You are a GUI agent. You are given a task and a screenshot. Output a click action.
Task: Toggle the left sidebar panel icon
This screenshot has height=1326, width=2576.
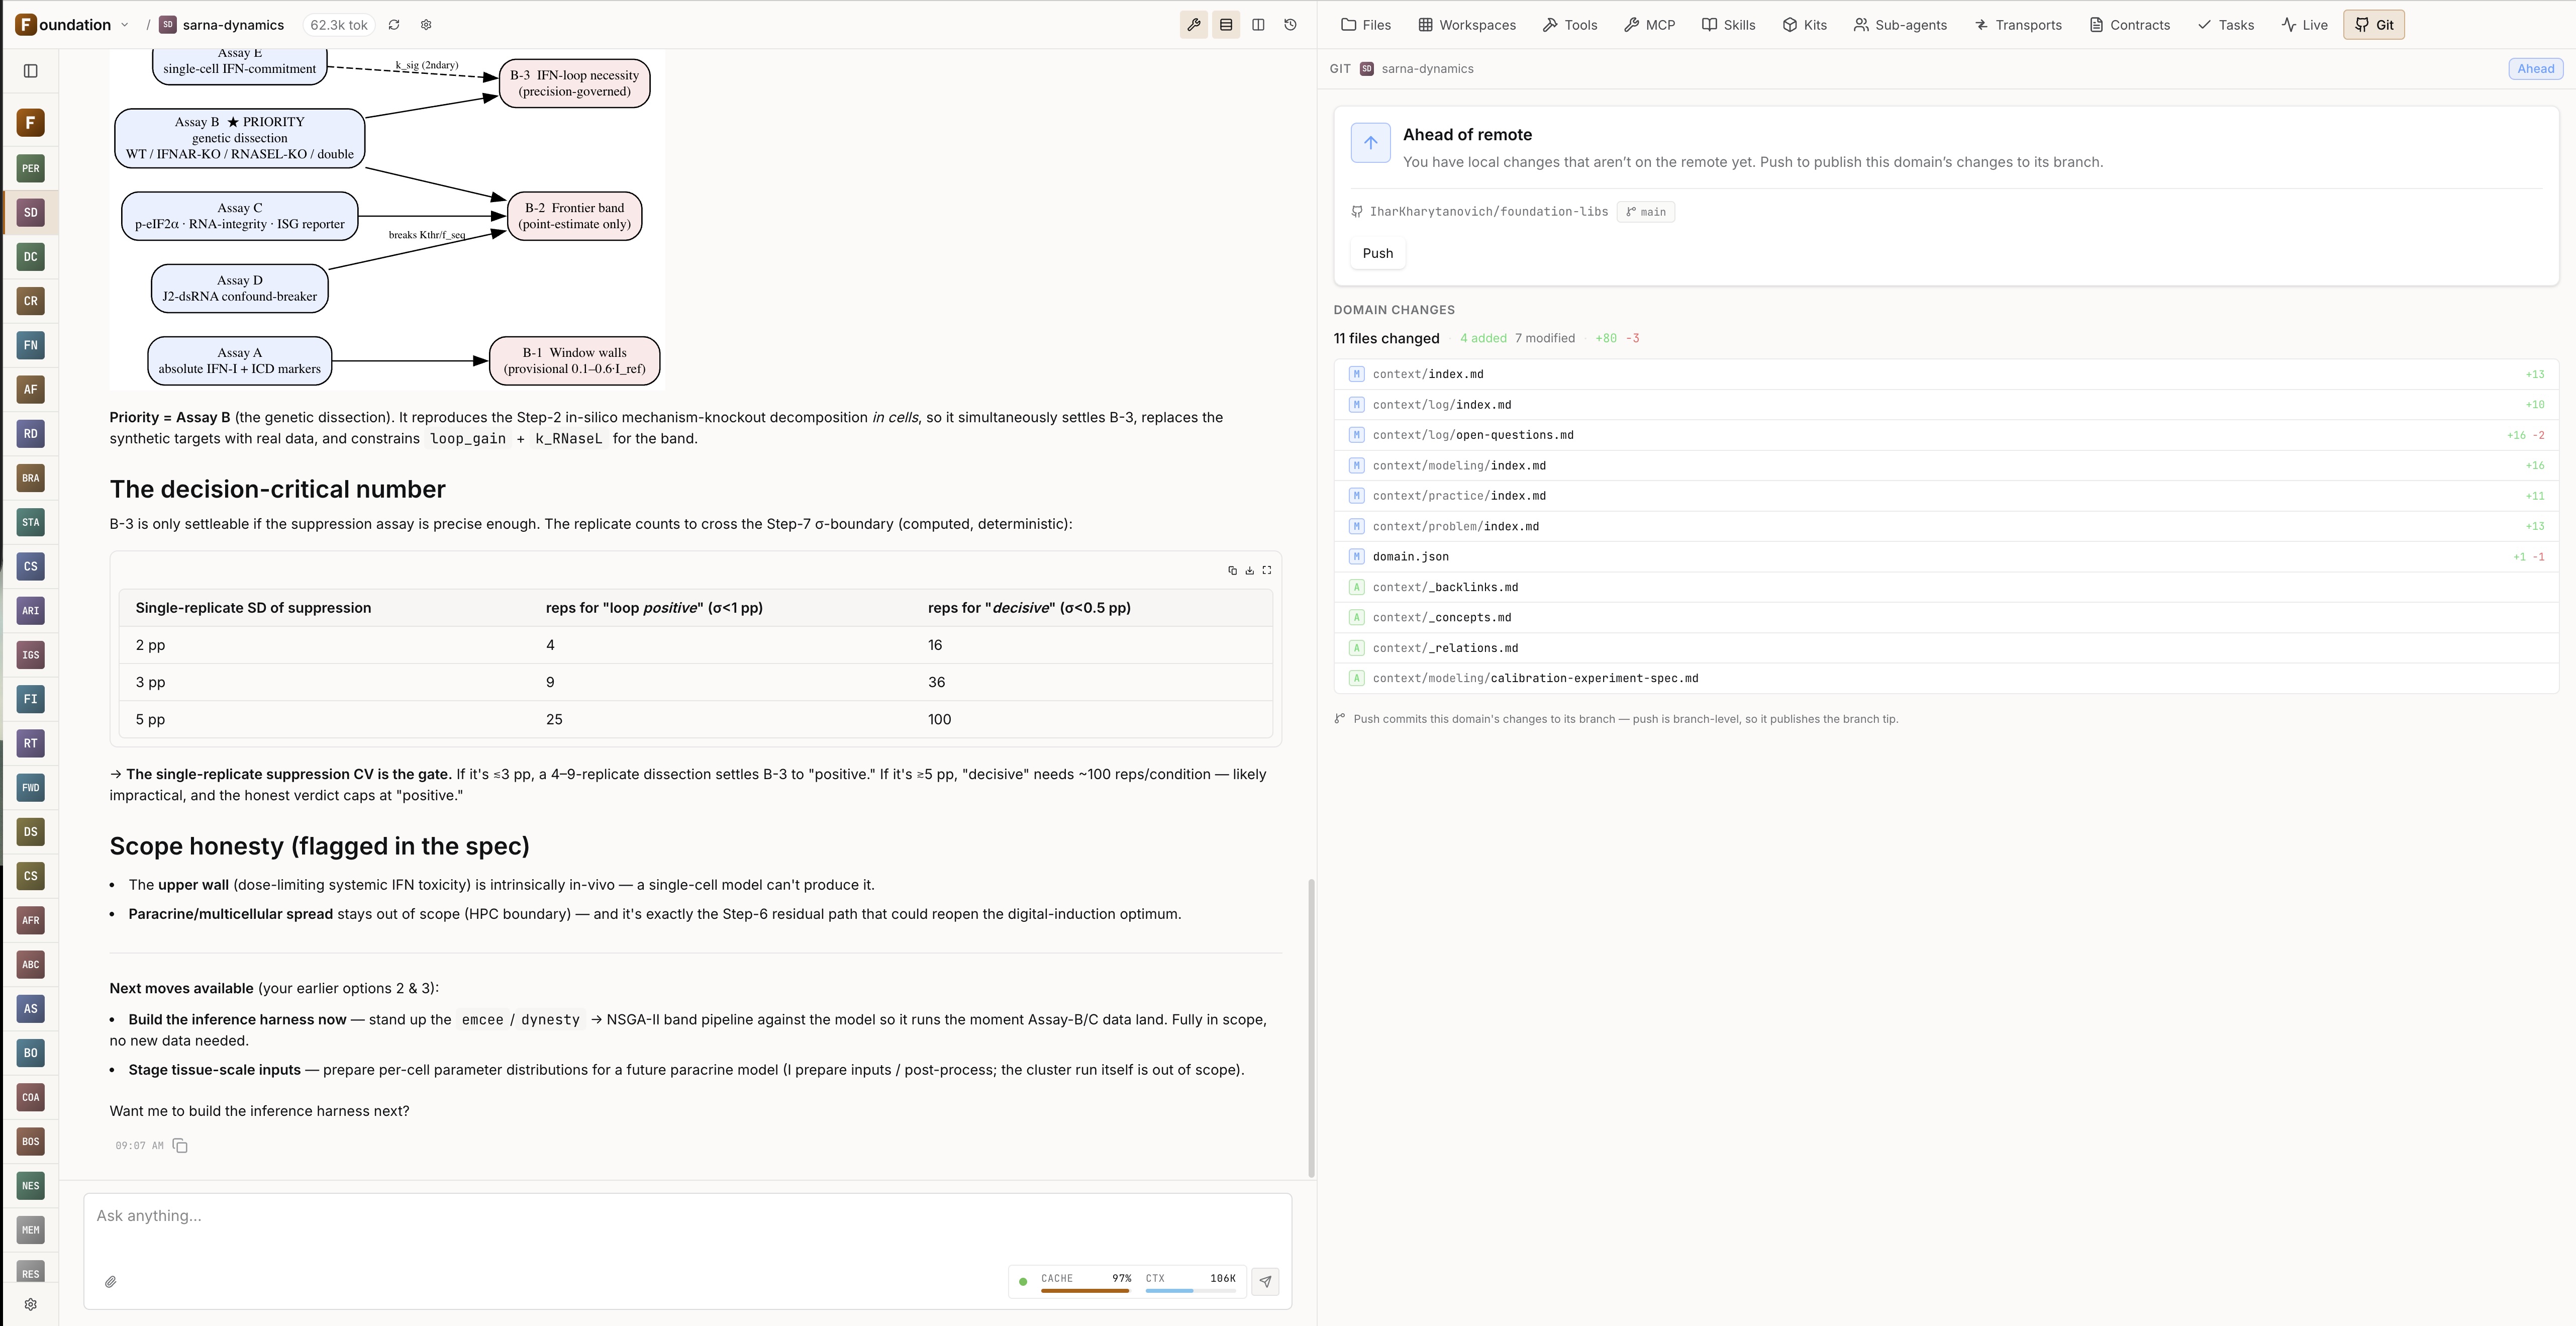click(31, 71)
